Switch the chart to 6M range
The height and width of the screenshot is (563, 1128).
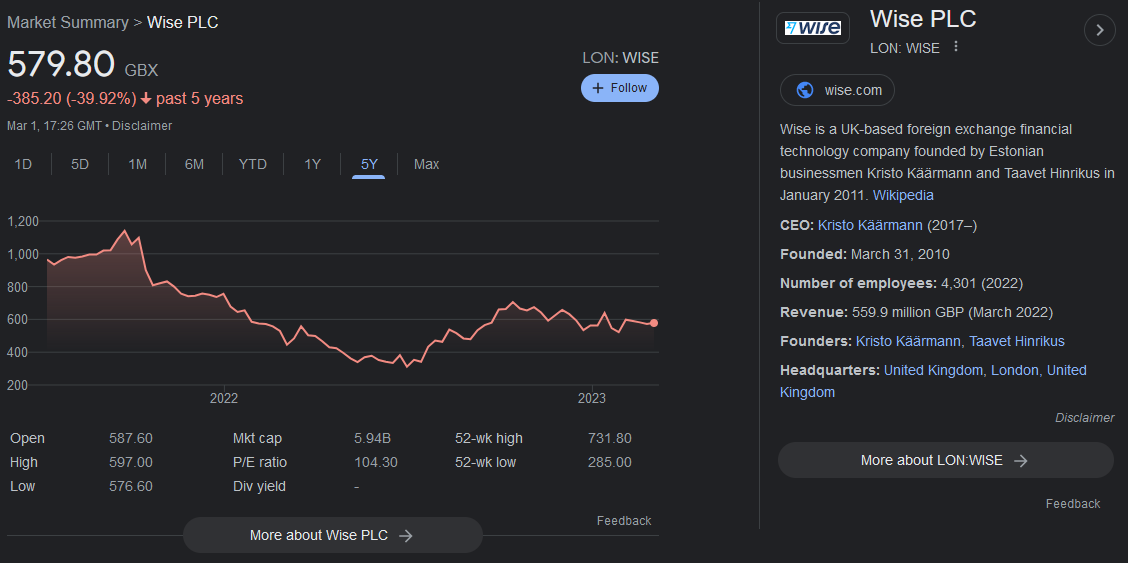[x=194, y=164]
